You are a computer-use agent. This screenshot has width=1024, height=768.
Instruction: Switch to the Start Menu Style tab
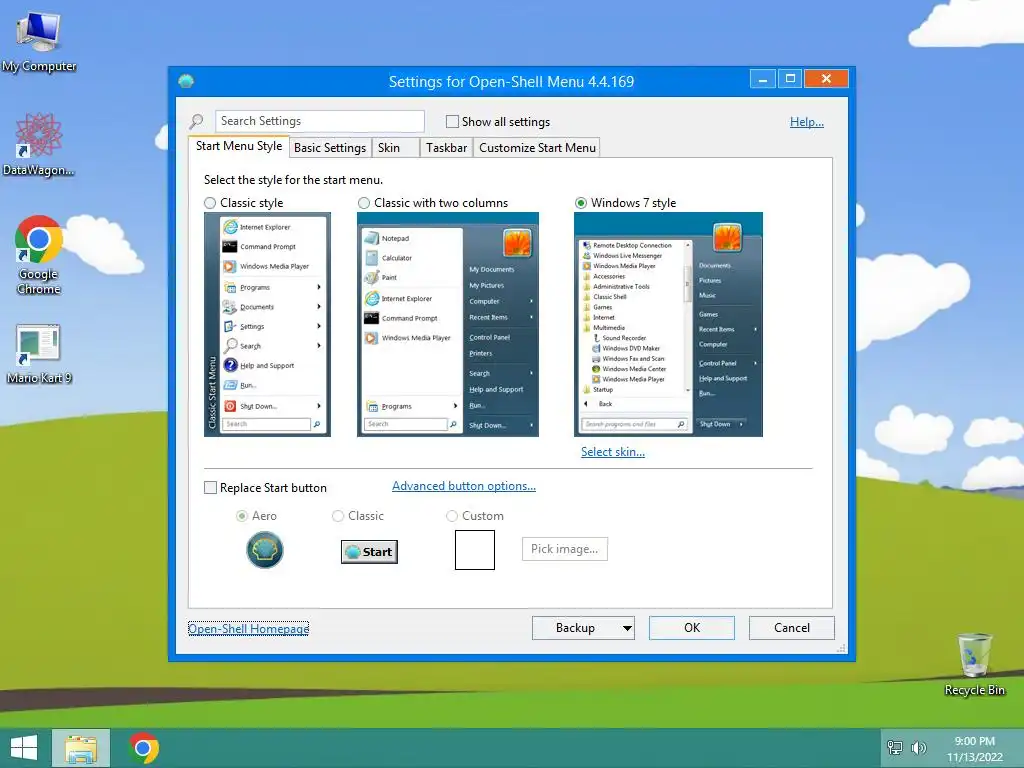pyautogui.click(x=239, y=146)
